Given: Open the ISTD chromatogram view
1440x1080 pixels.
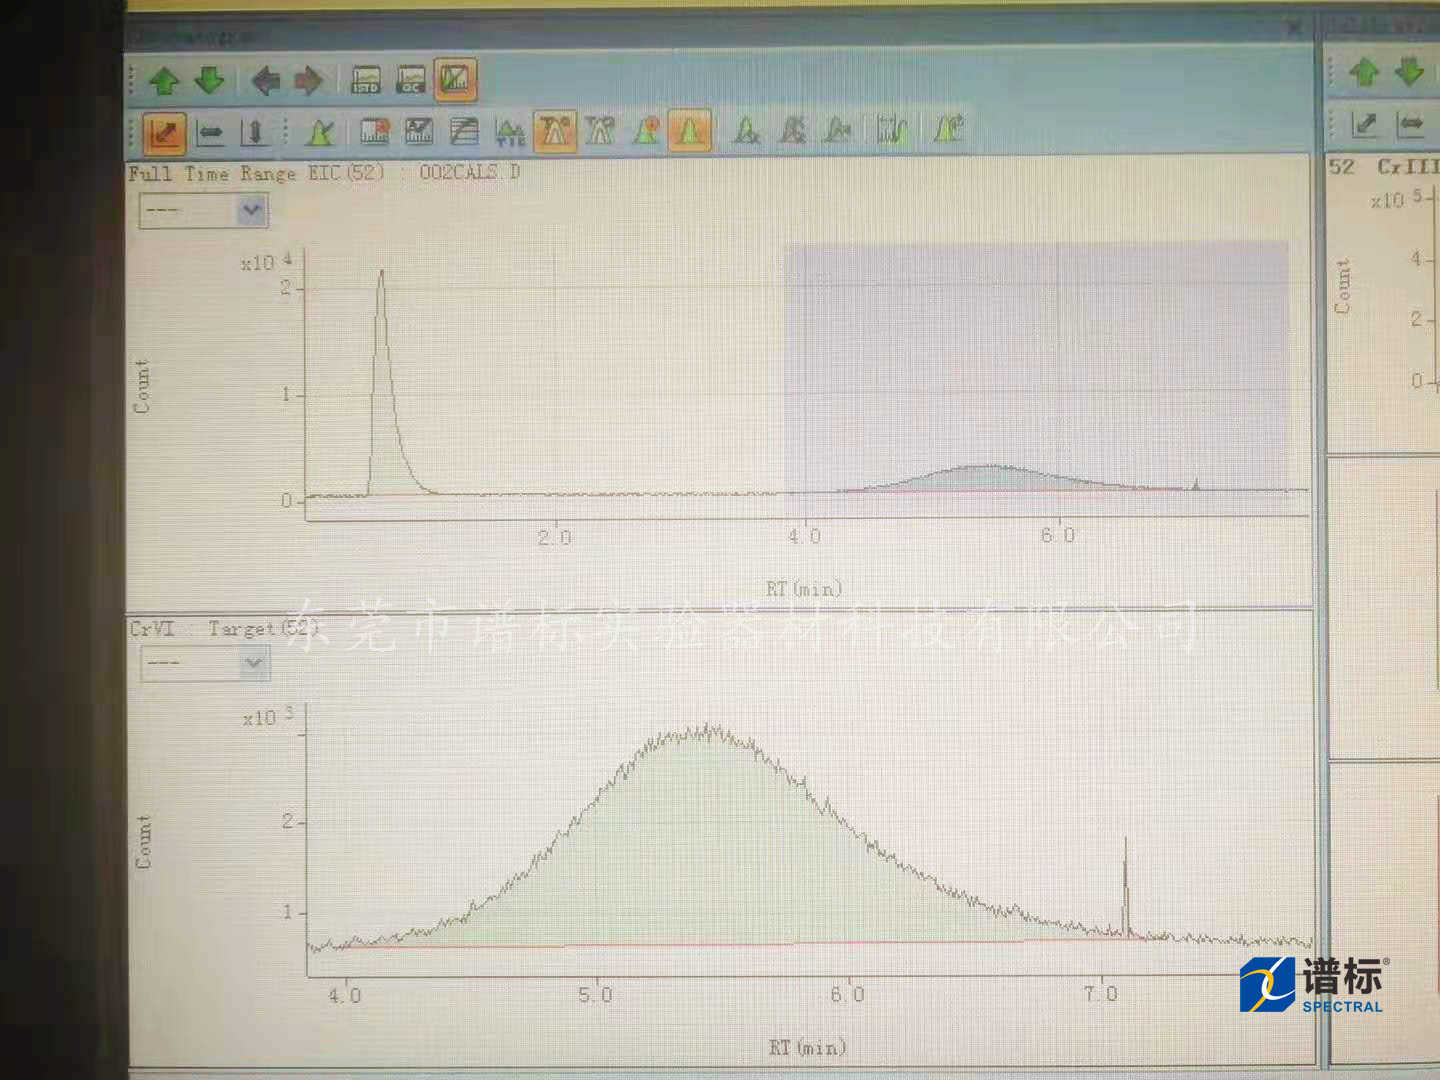Looking at the screenshot, I should point(366,80).
